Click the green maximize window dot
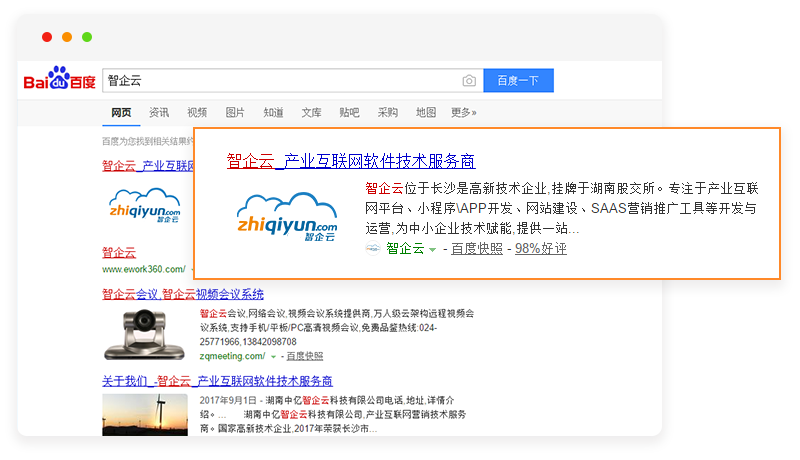Screen dimensions: 800x460 click(x=87, y=37)
